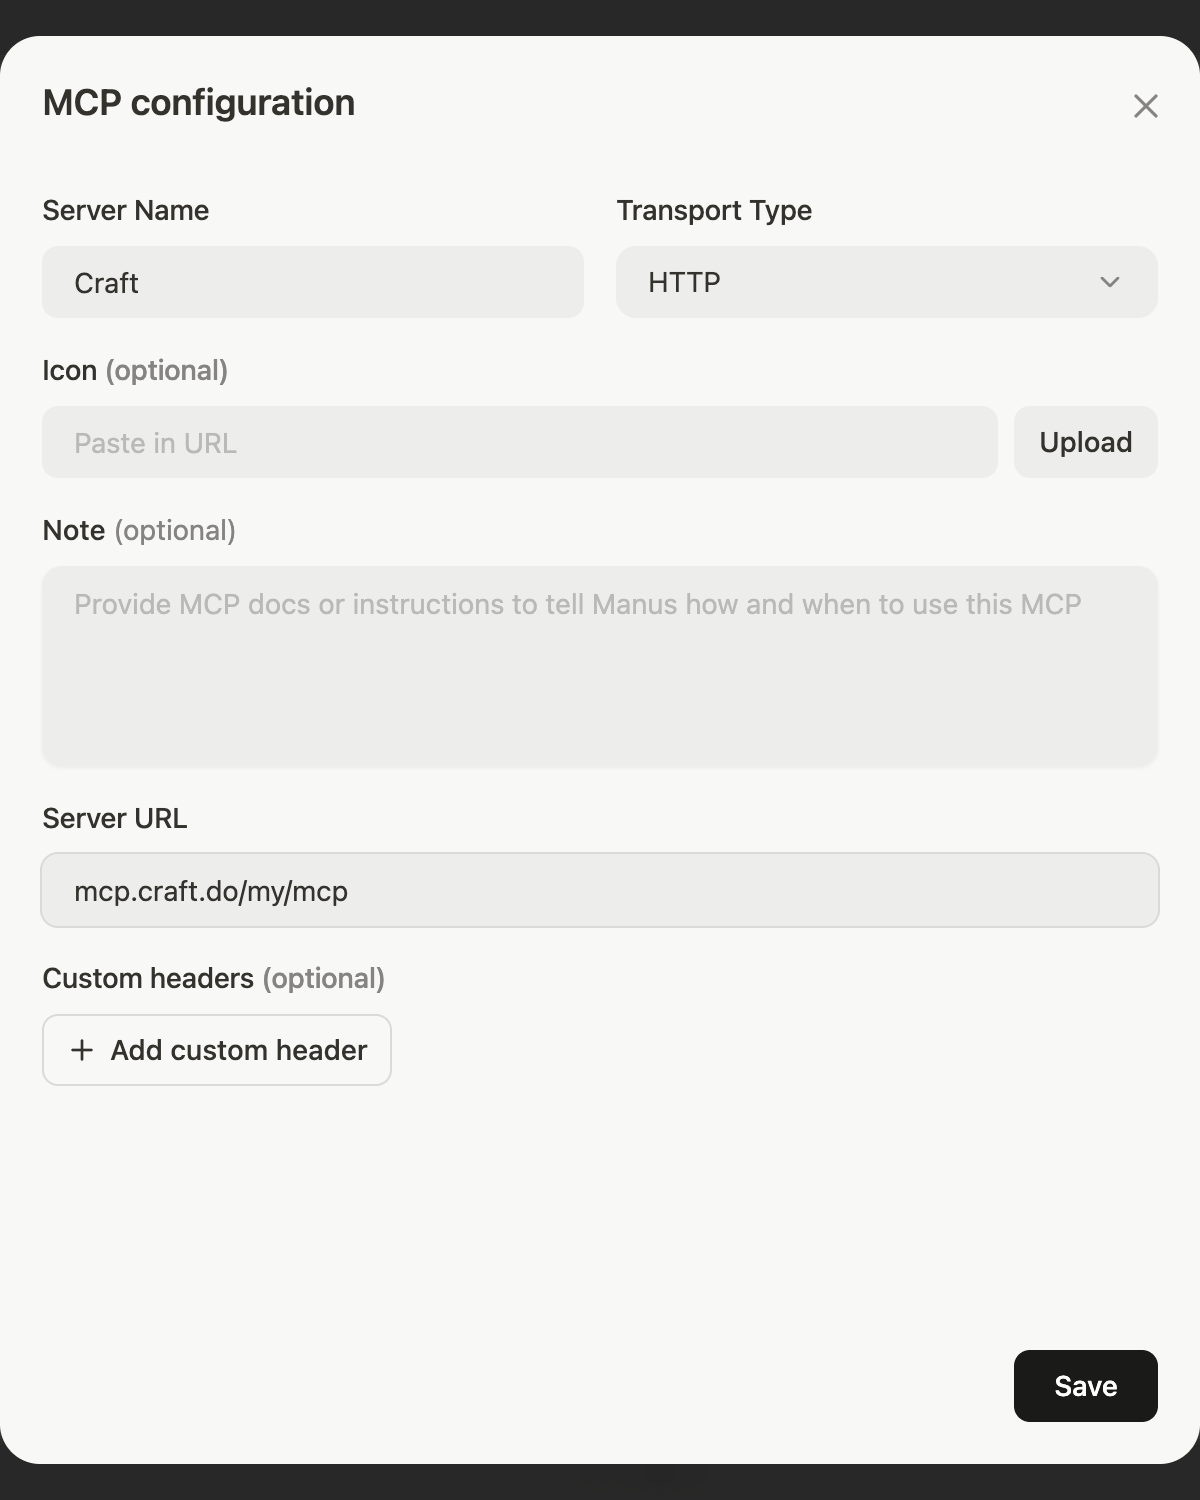Image resolution: width=1200 pixels, height=1500 pixels.
Task: Click the Upload button for the icon
Action: pos(1086,442)
